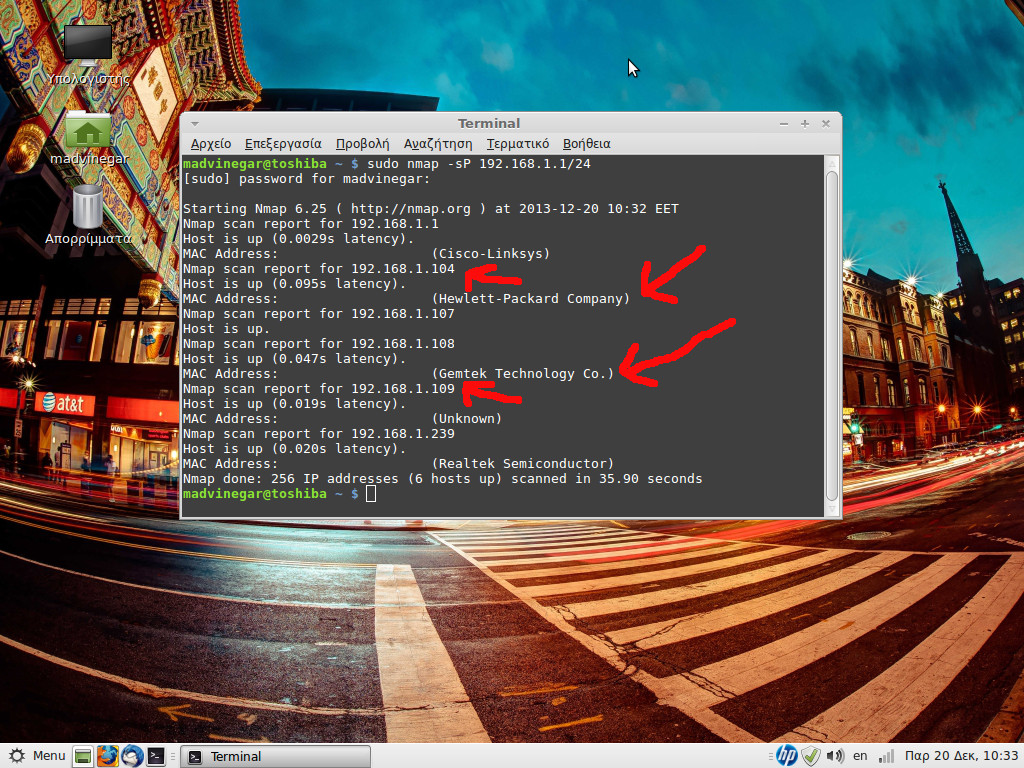1024x768 pixels.
Task: Click the '(Cisco-Linksys)' text
Action: [x=491, y=254]
